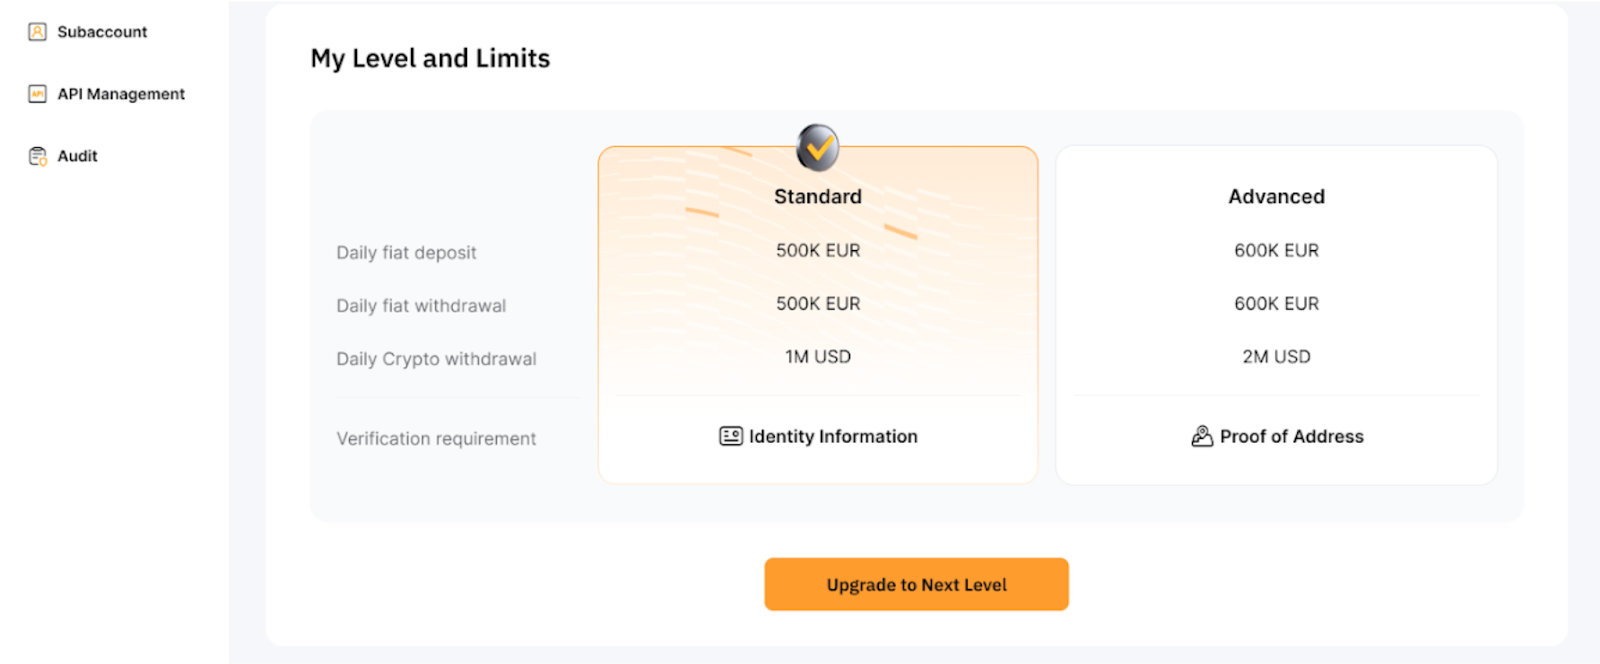Click the Advanced 2M USD crypto limit
Screen dimensions: 1600x664
[1276, 356]
